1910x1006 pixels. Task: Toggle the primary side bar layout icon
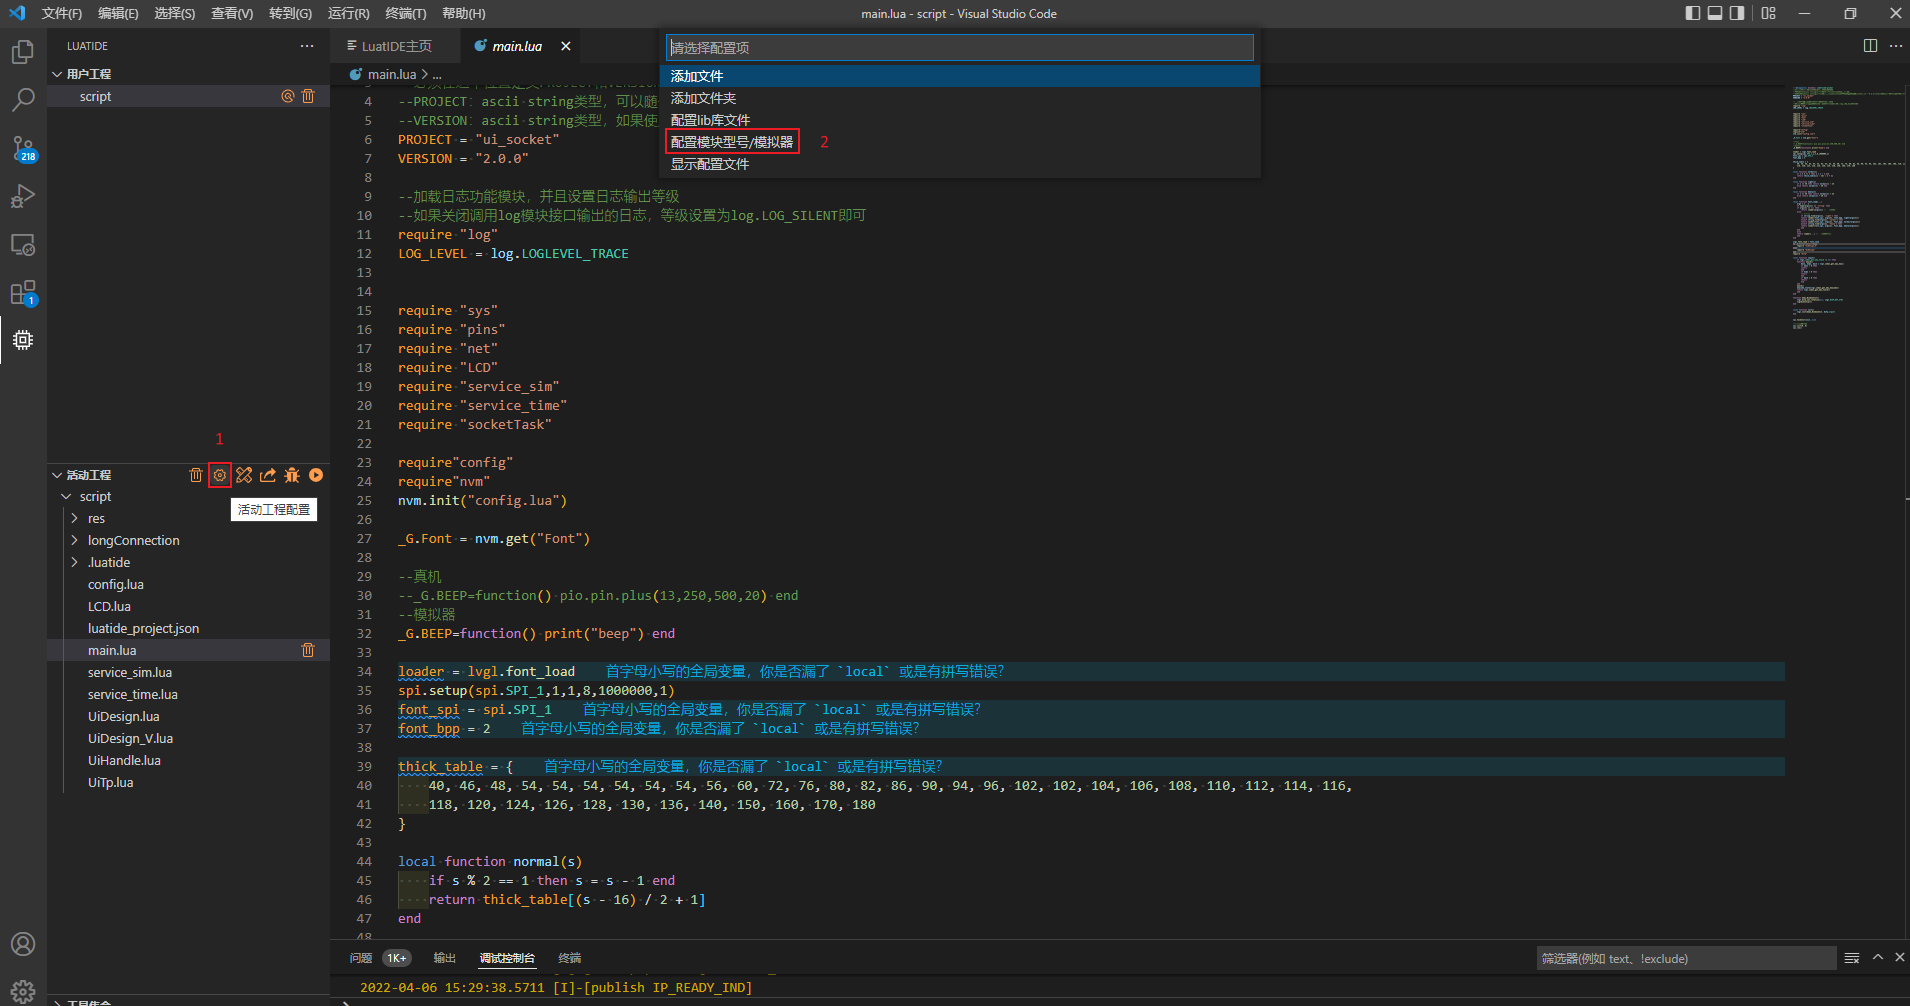point(1693,13)
